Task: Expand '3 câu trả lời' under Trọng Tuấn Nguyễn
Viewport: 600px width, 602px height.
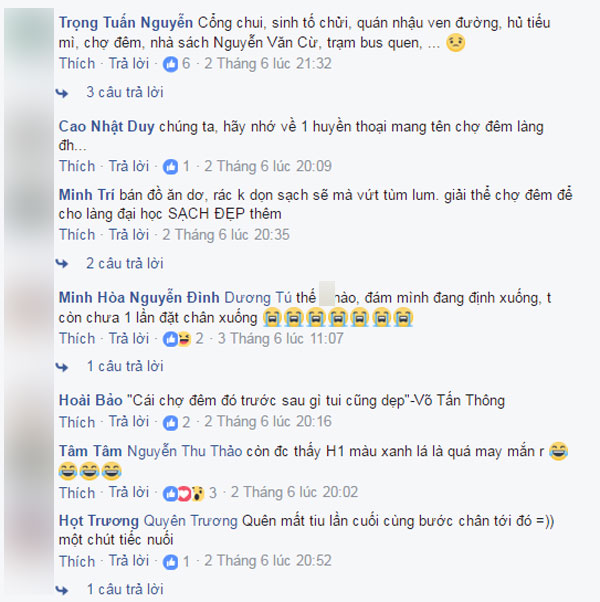Action: 125,92
